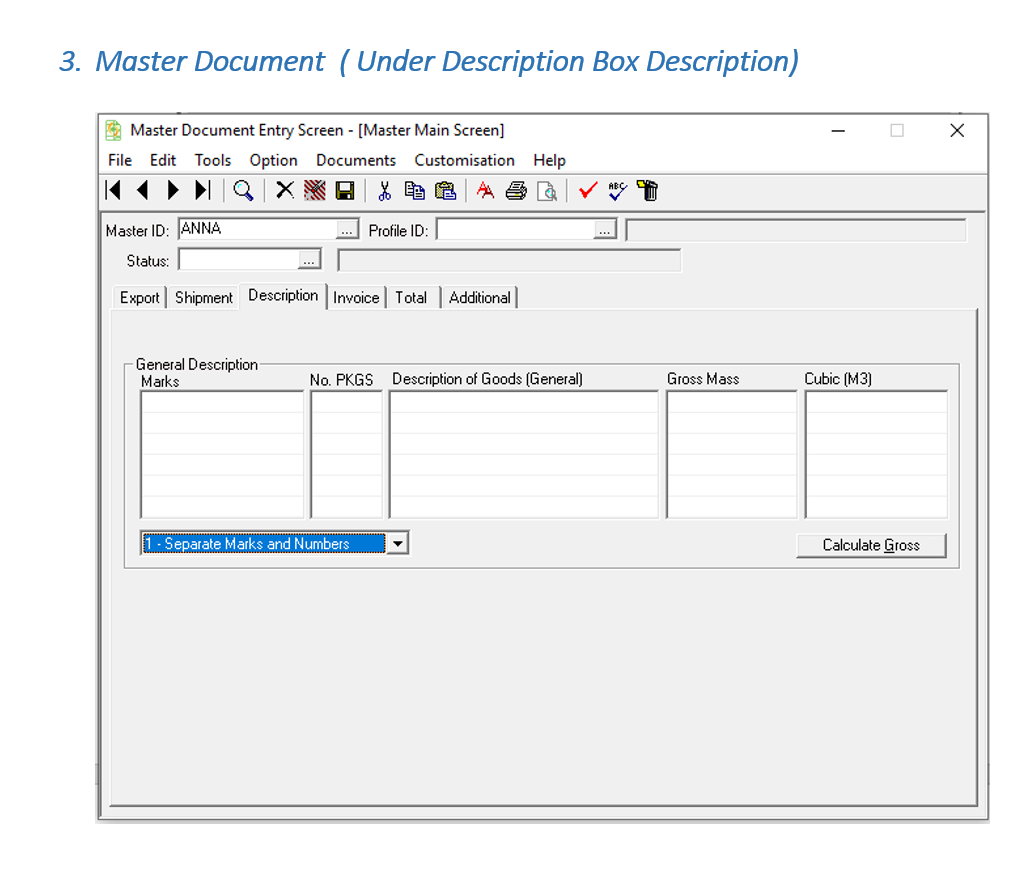Open the Customisation menu
Viewport: 1026px width, 874px height.
(464, 160)
